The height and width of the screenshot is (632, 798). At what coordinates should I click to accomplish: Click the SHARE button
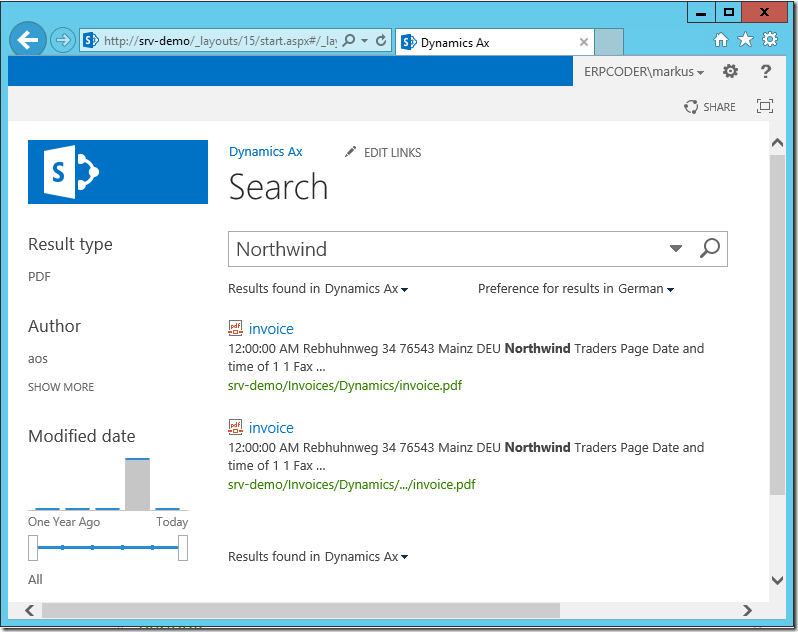coord(710,107)
